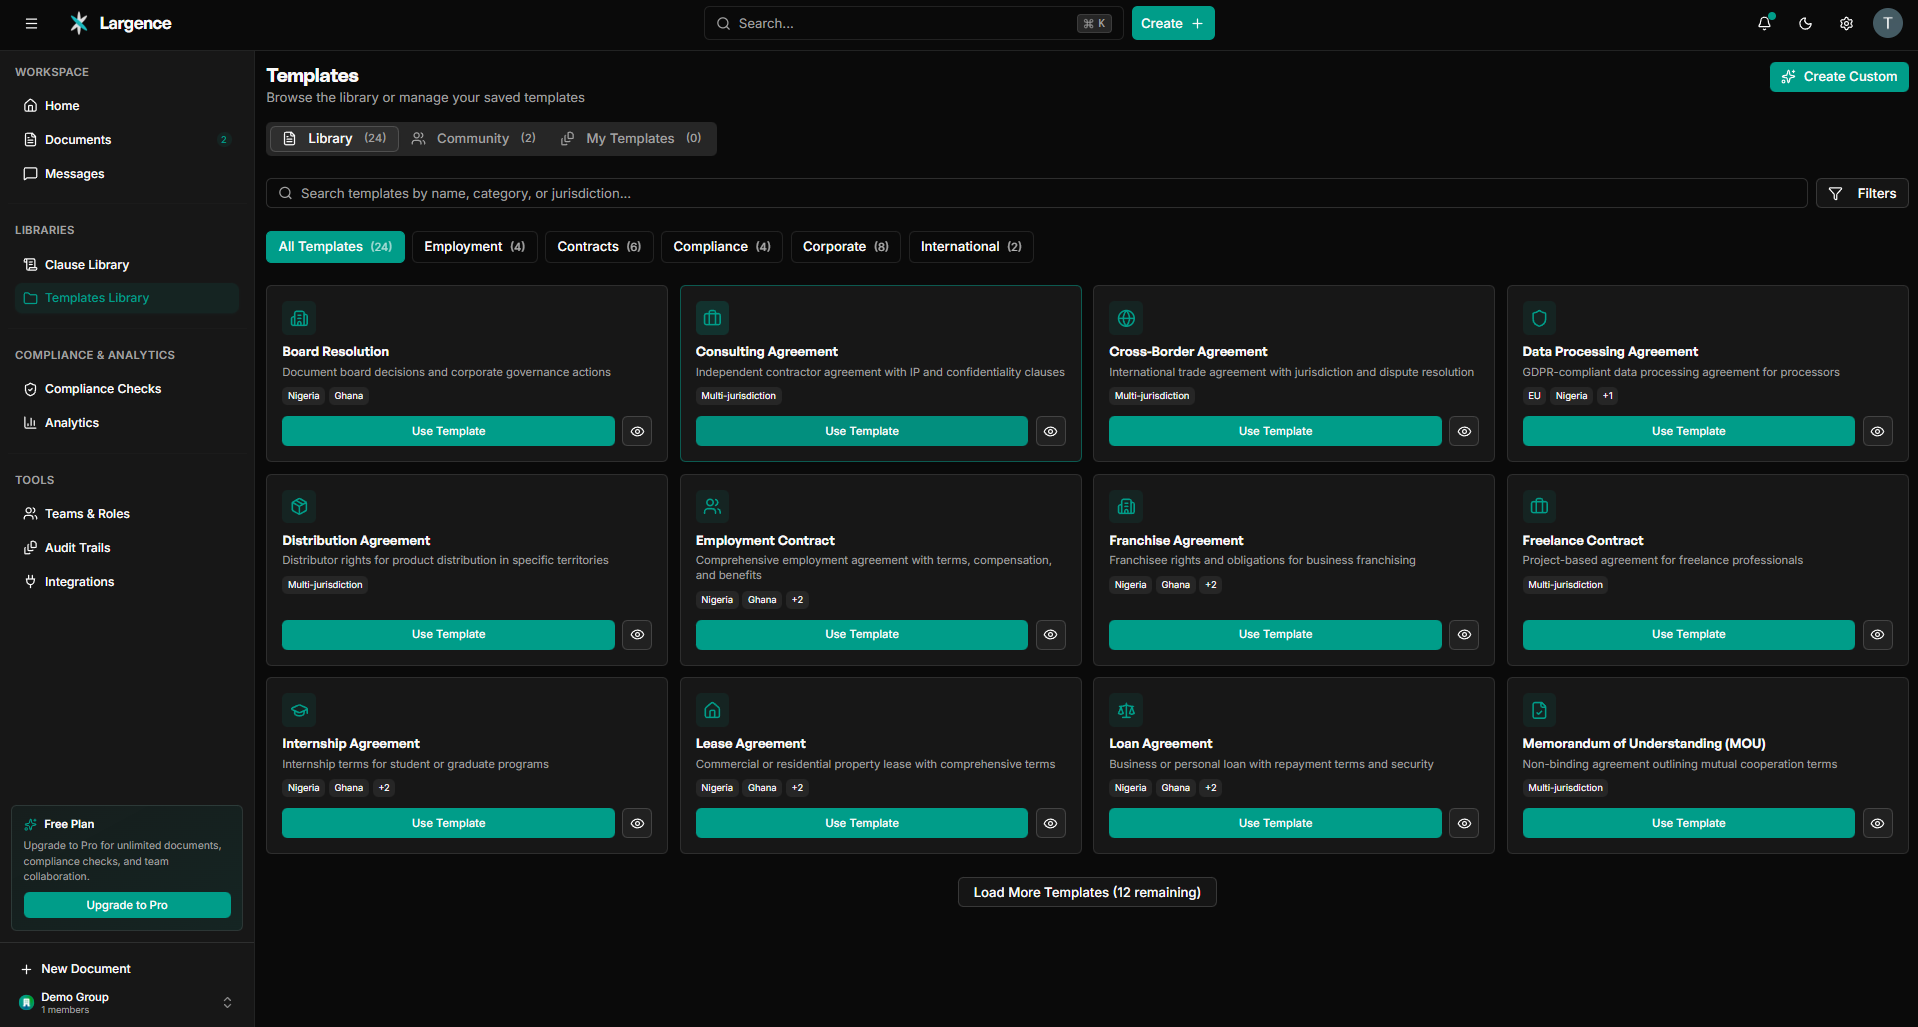
Task: Filter by International category
Action: coord(971,247)
